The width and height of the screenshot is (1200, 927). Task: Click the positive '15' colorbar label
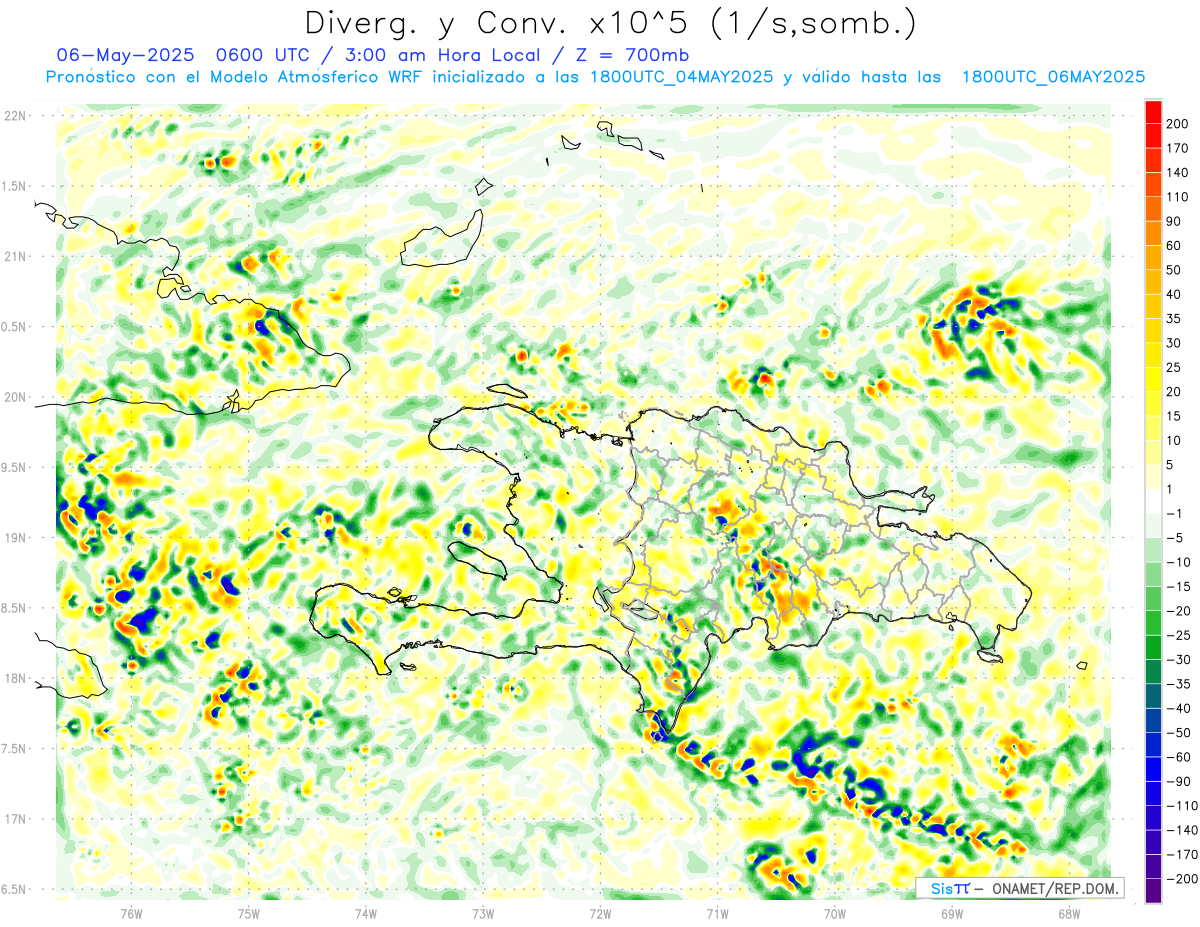(1175, 416)
